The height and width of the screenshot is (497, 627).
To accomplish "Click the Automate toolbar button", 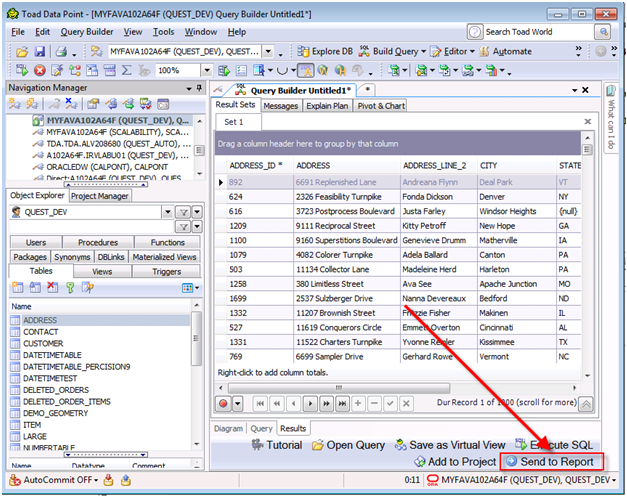I will [505, 52].
